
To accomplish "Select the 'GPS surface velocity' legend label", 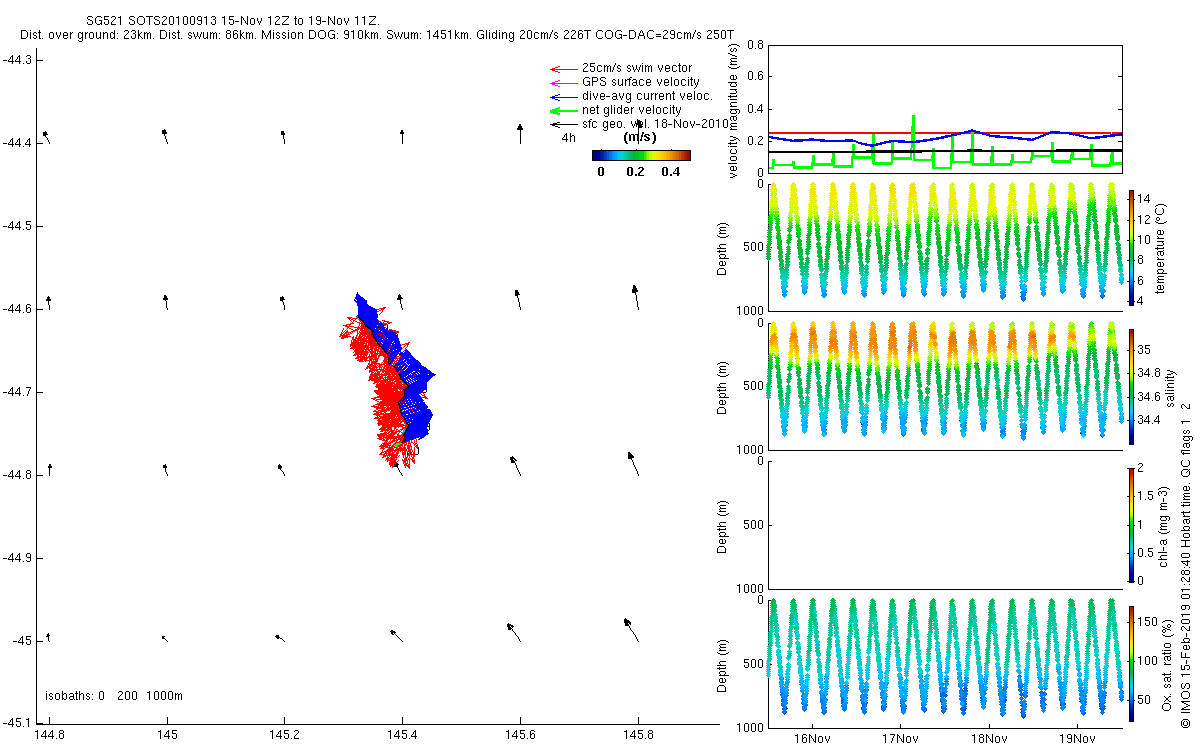I will coord(641,82).
